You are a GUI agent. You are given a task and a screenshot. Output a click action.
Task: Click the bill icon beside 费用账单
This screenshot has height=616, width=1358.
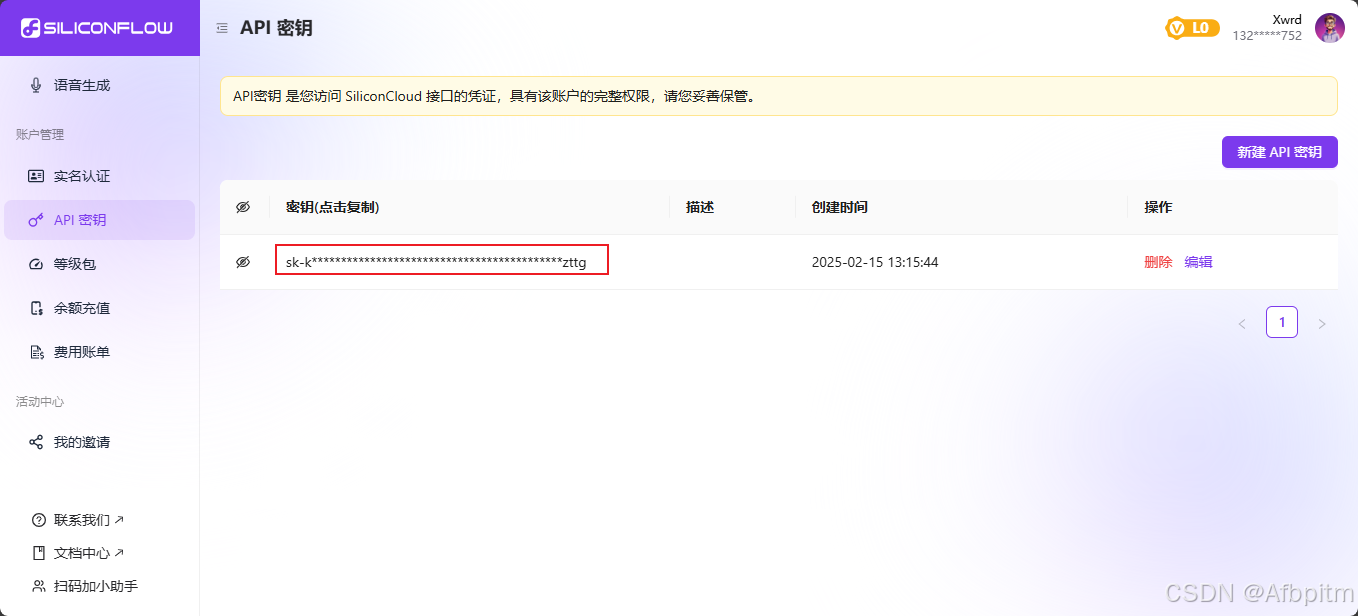37,352
